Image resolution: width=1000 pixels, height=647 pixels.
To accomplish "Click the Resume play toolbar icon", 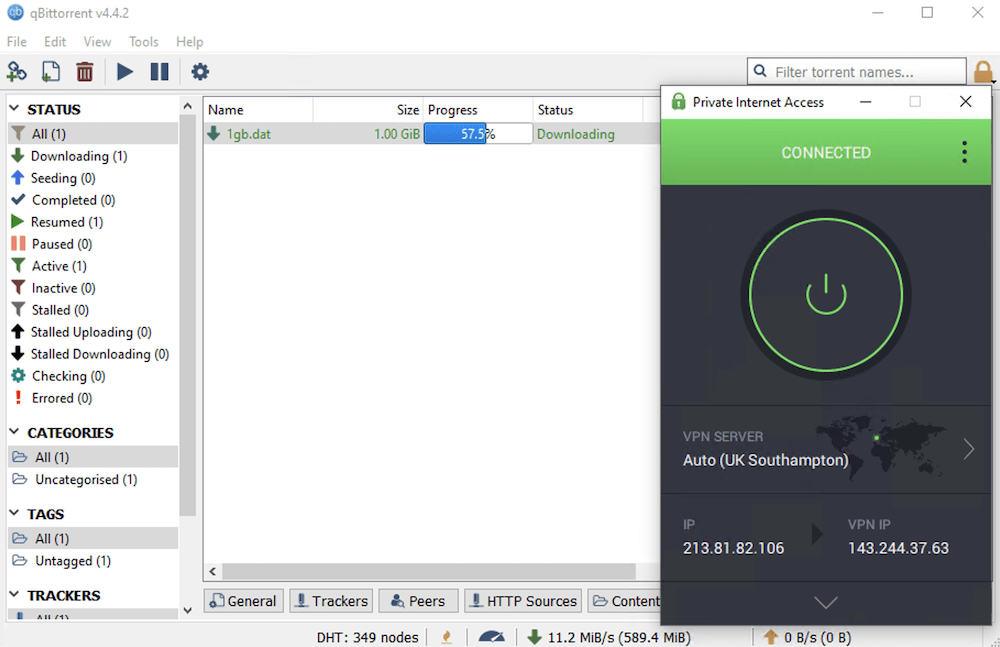I will [125, 71].
